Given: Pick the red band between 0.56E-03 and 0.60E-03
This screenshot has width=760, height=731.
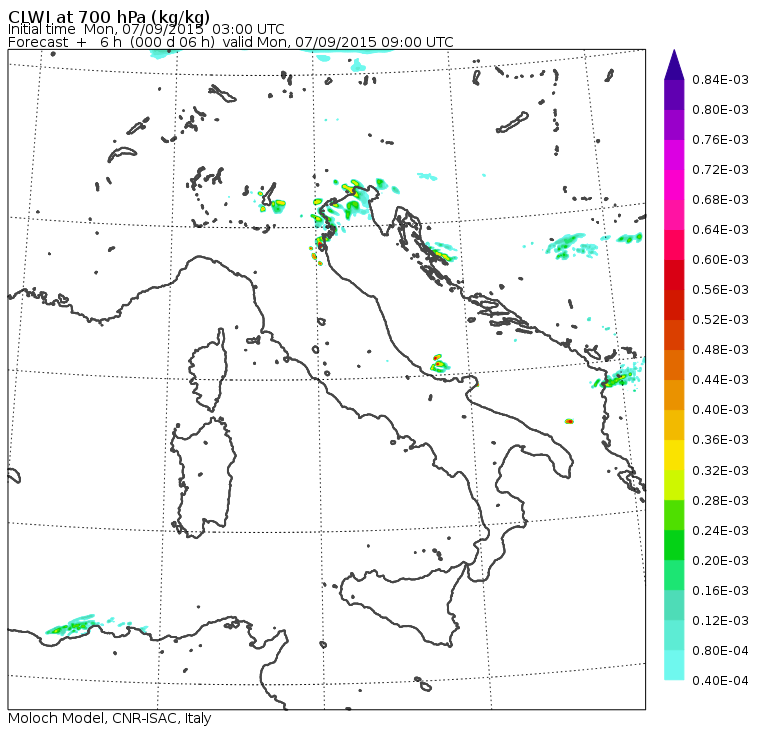Looking at the screenshot, I should coord(674,275).
